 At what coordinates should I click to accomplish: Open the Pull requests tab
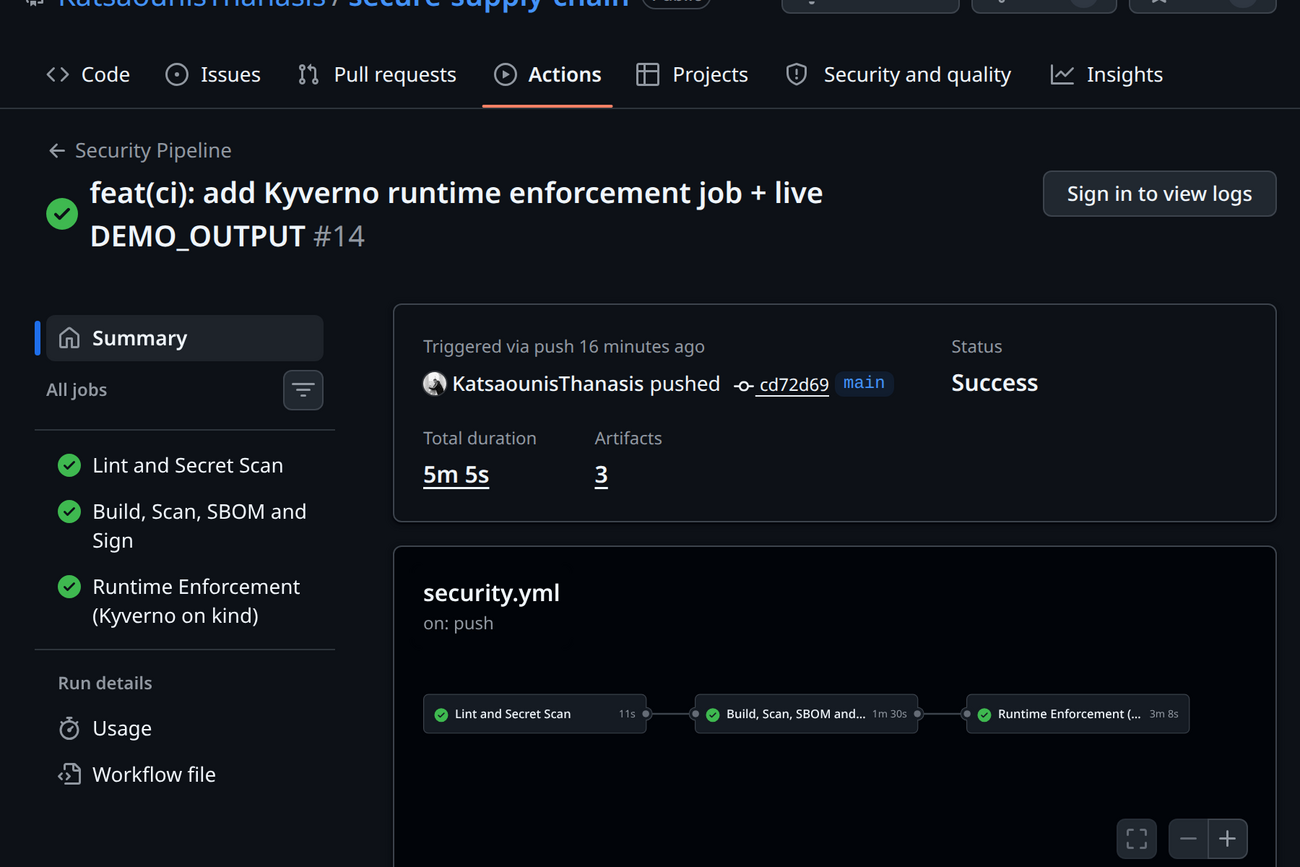tap(377, 75)
